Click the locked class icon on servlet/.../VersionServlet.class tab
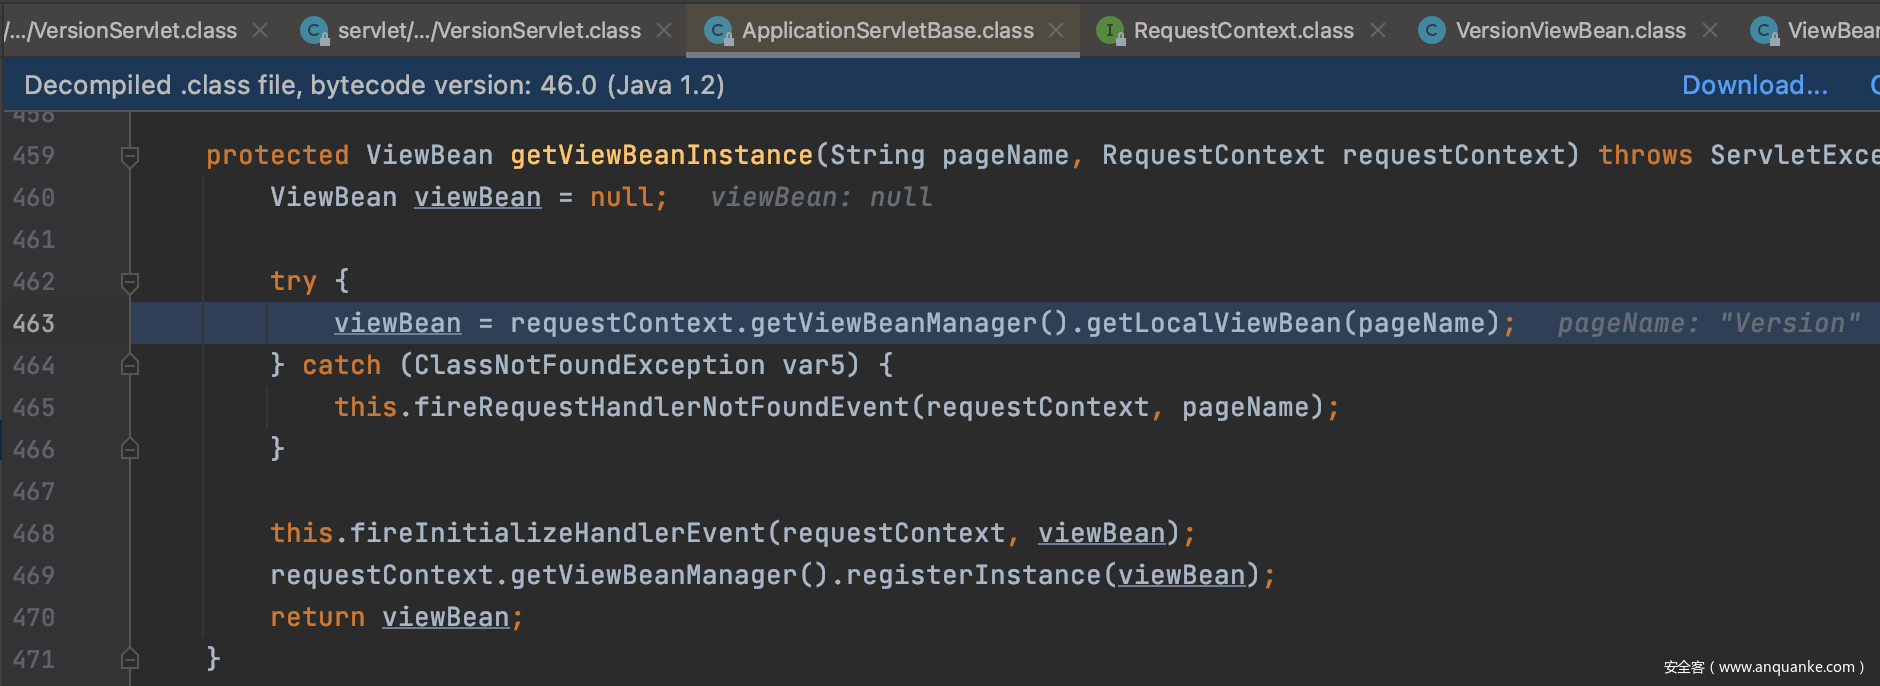Screen dimensions: 1880x686 (315, 31)
